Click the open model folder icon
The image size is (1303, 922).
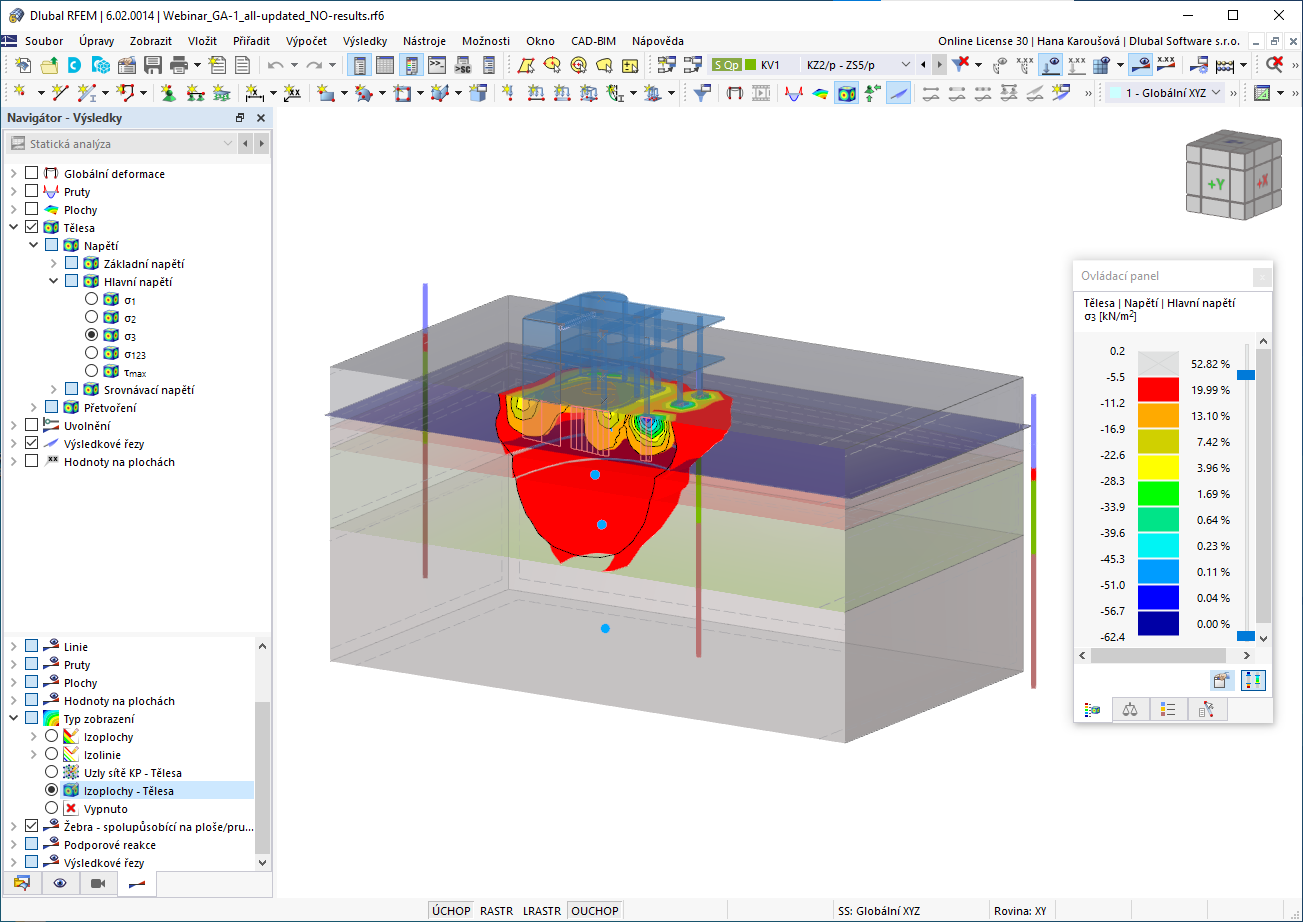click(x=49, y=65)
